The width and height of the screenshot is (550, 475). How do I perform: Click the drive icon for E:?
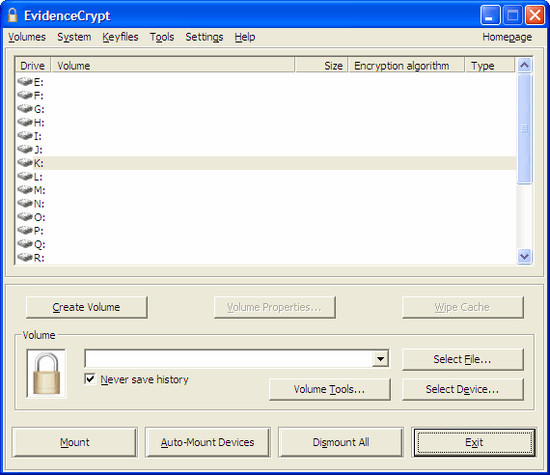[x=25, y=82]
